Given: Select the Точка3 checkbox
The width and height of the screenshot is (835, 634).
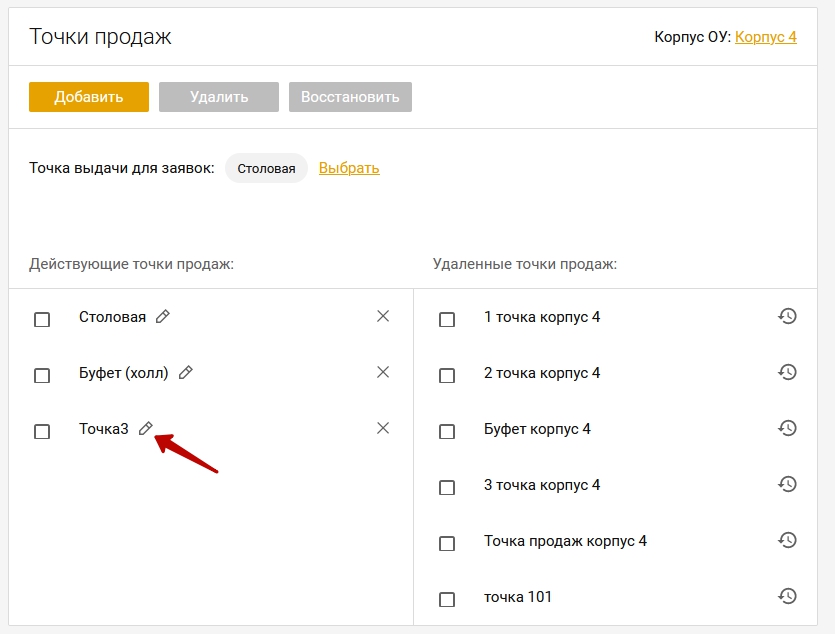Looking at the screenshot, I should tap(42, 431).
